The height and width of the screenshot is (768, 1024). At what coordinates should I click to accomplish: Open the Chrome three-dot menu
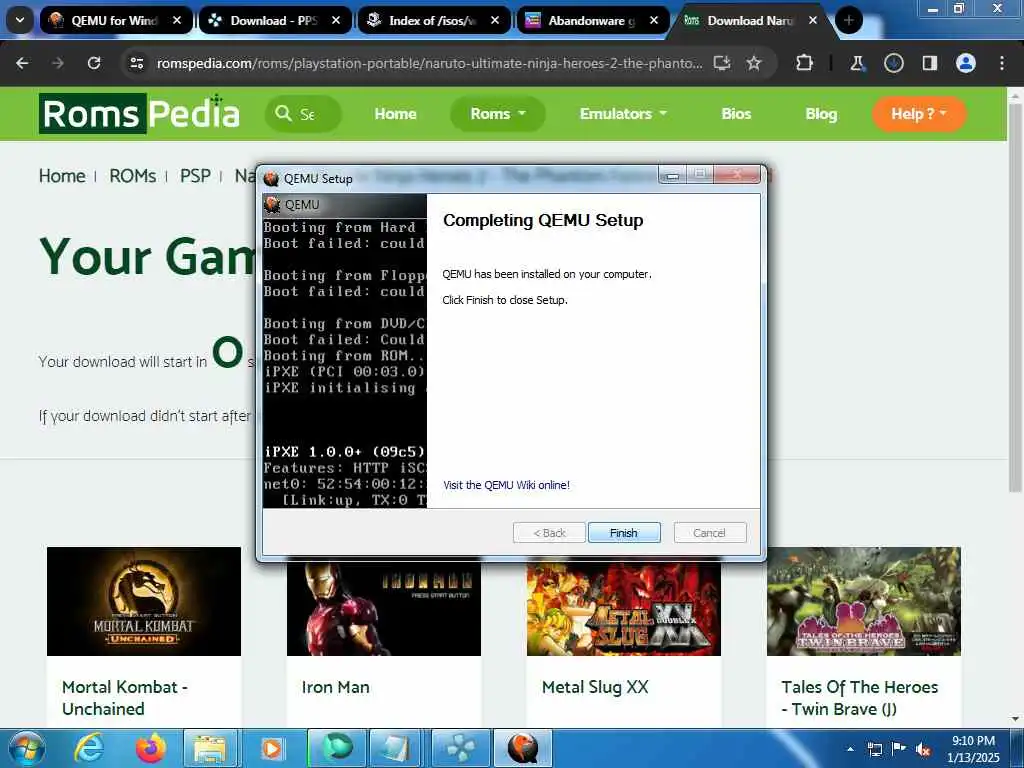coord(1002,63)
